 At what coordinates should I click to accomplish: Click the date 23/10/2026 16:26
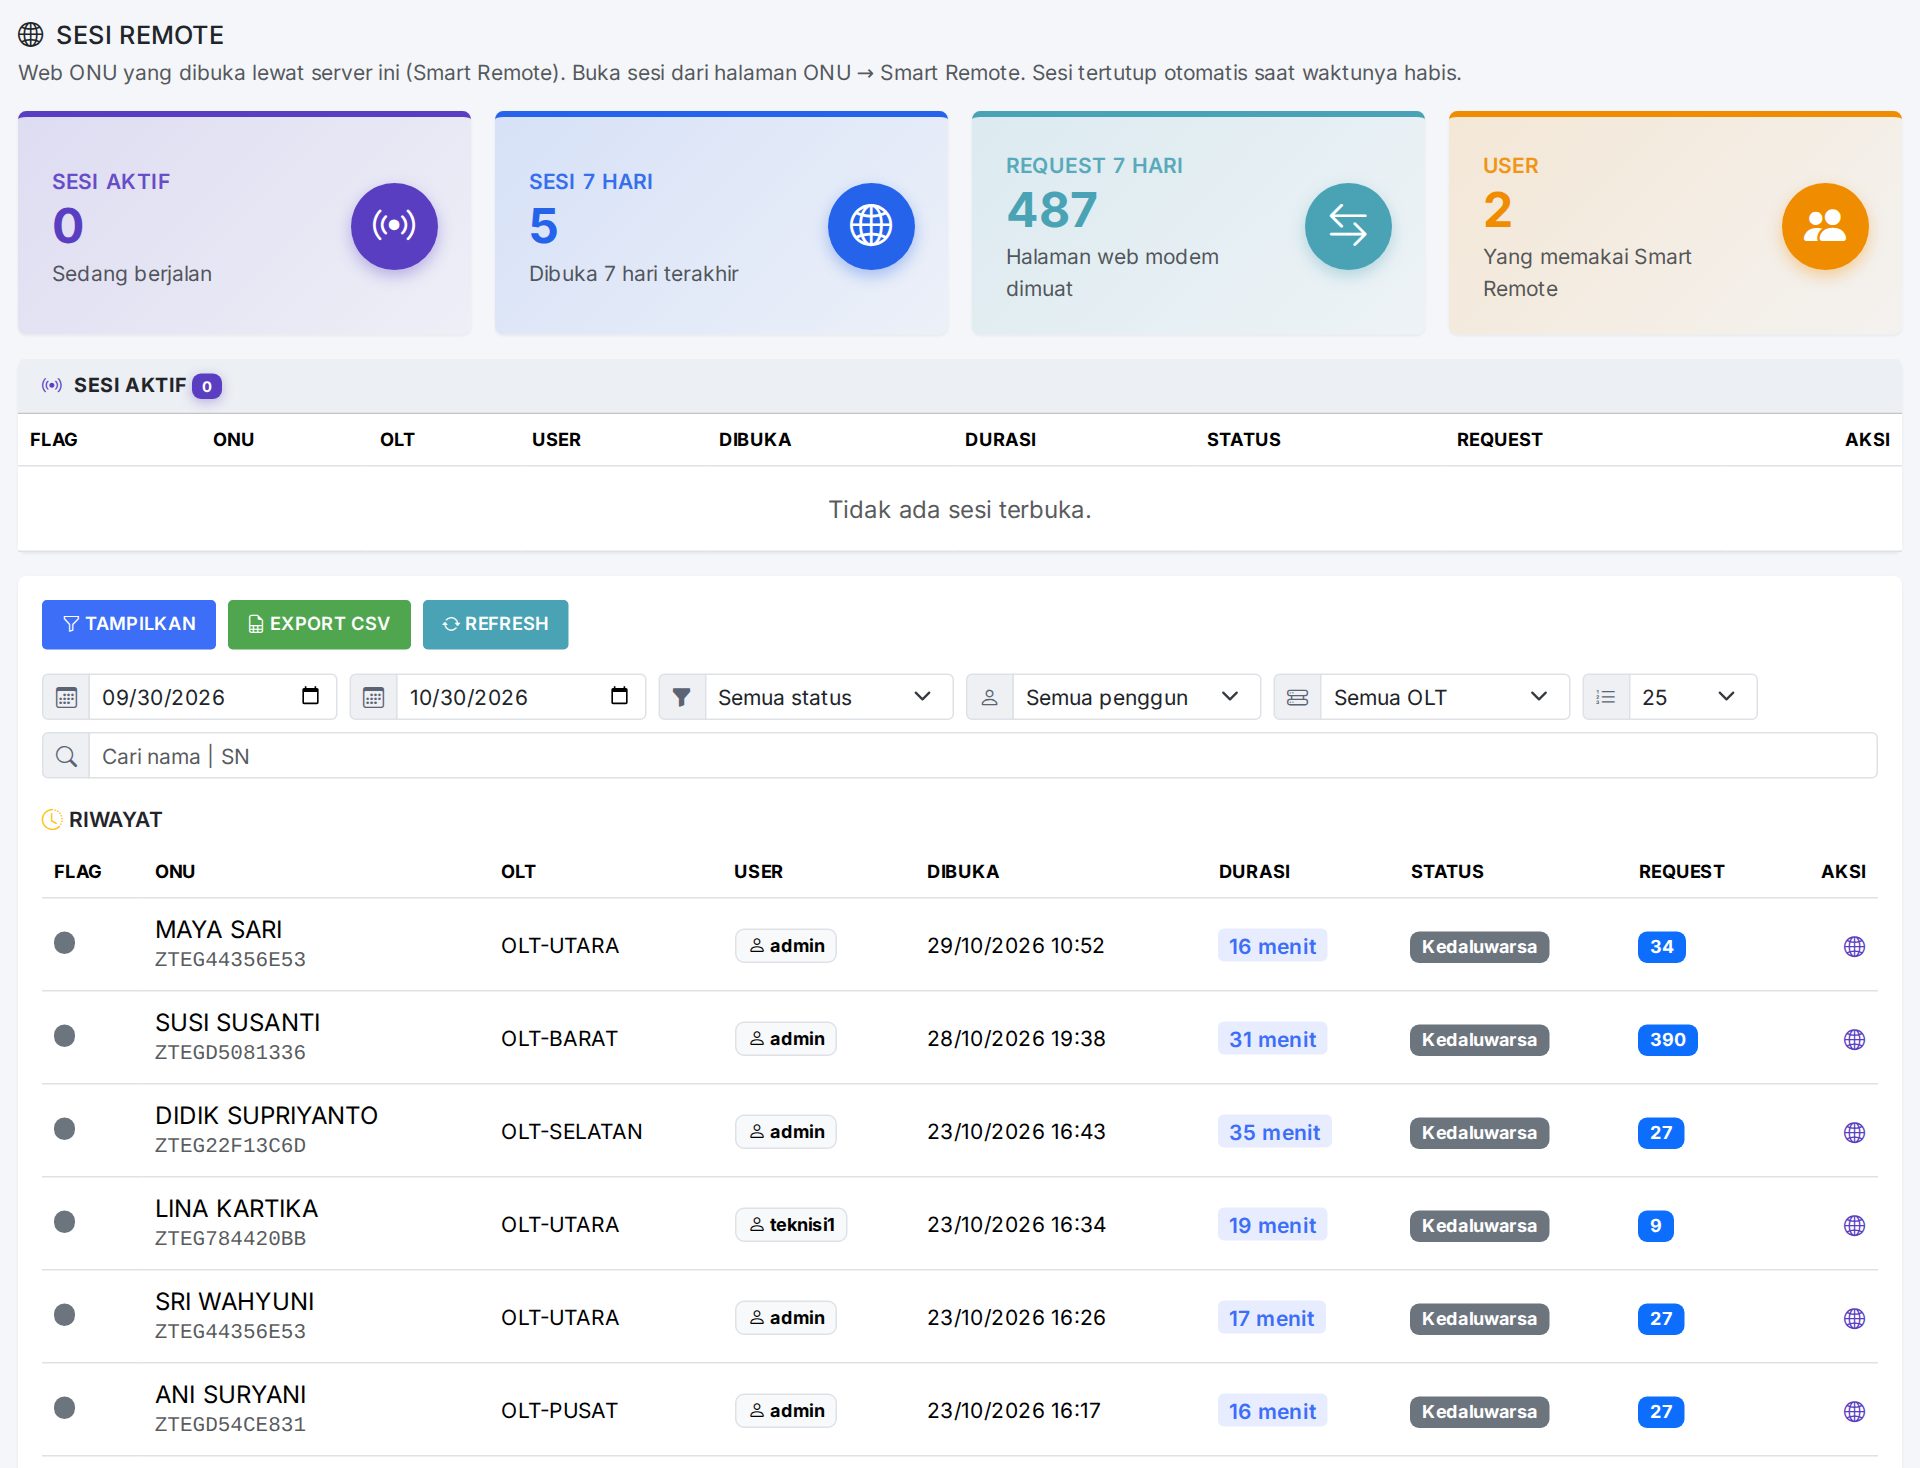(x=1016, y=1318)
